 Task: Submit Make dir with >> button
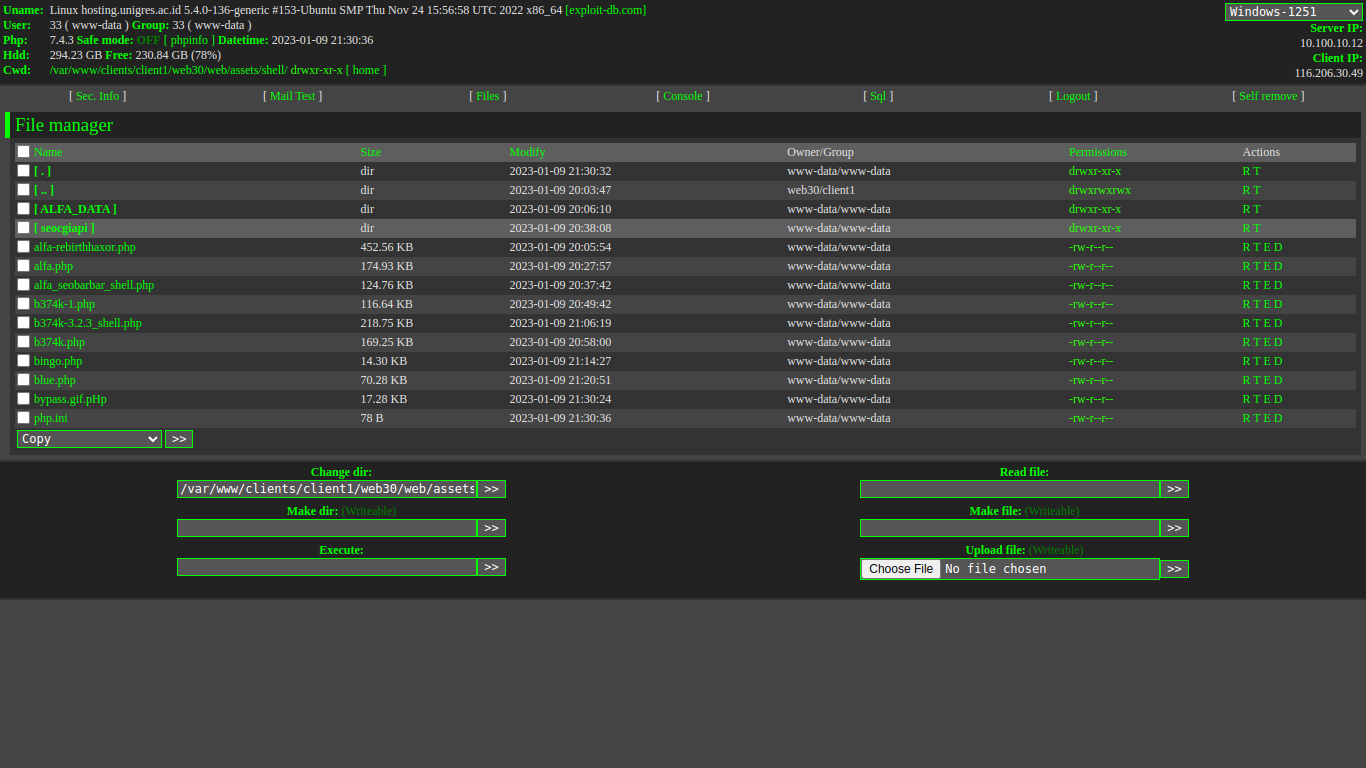491,528
